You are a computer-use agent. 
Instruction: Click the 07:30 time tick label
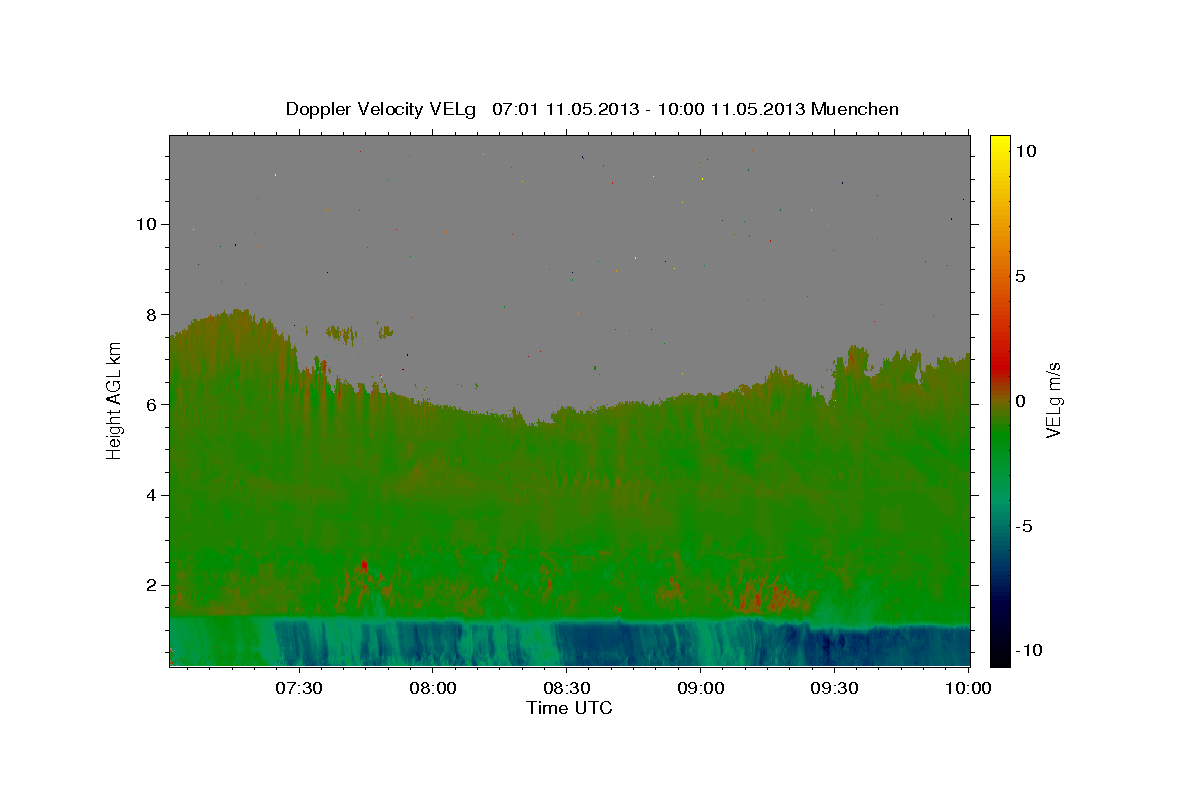click(299, 688)
